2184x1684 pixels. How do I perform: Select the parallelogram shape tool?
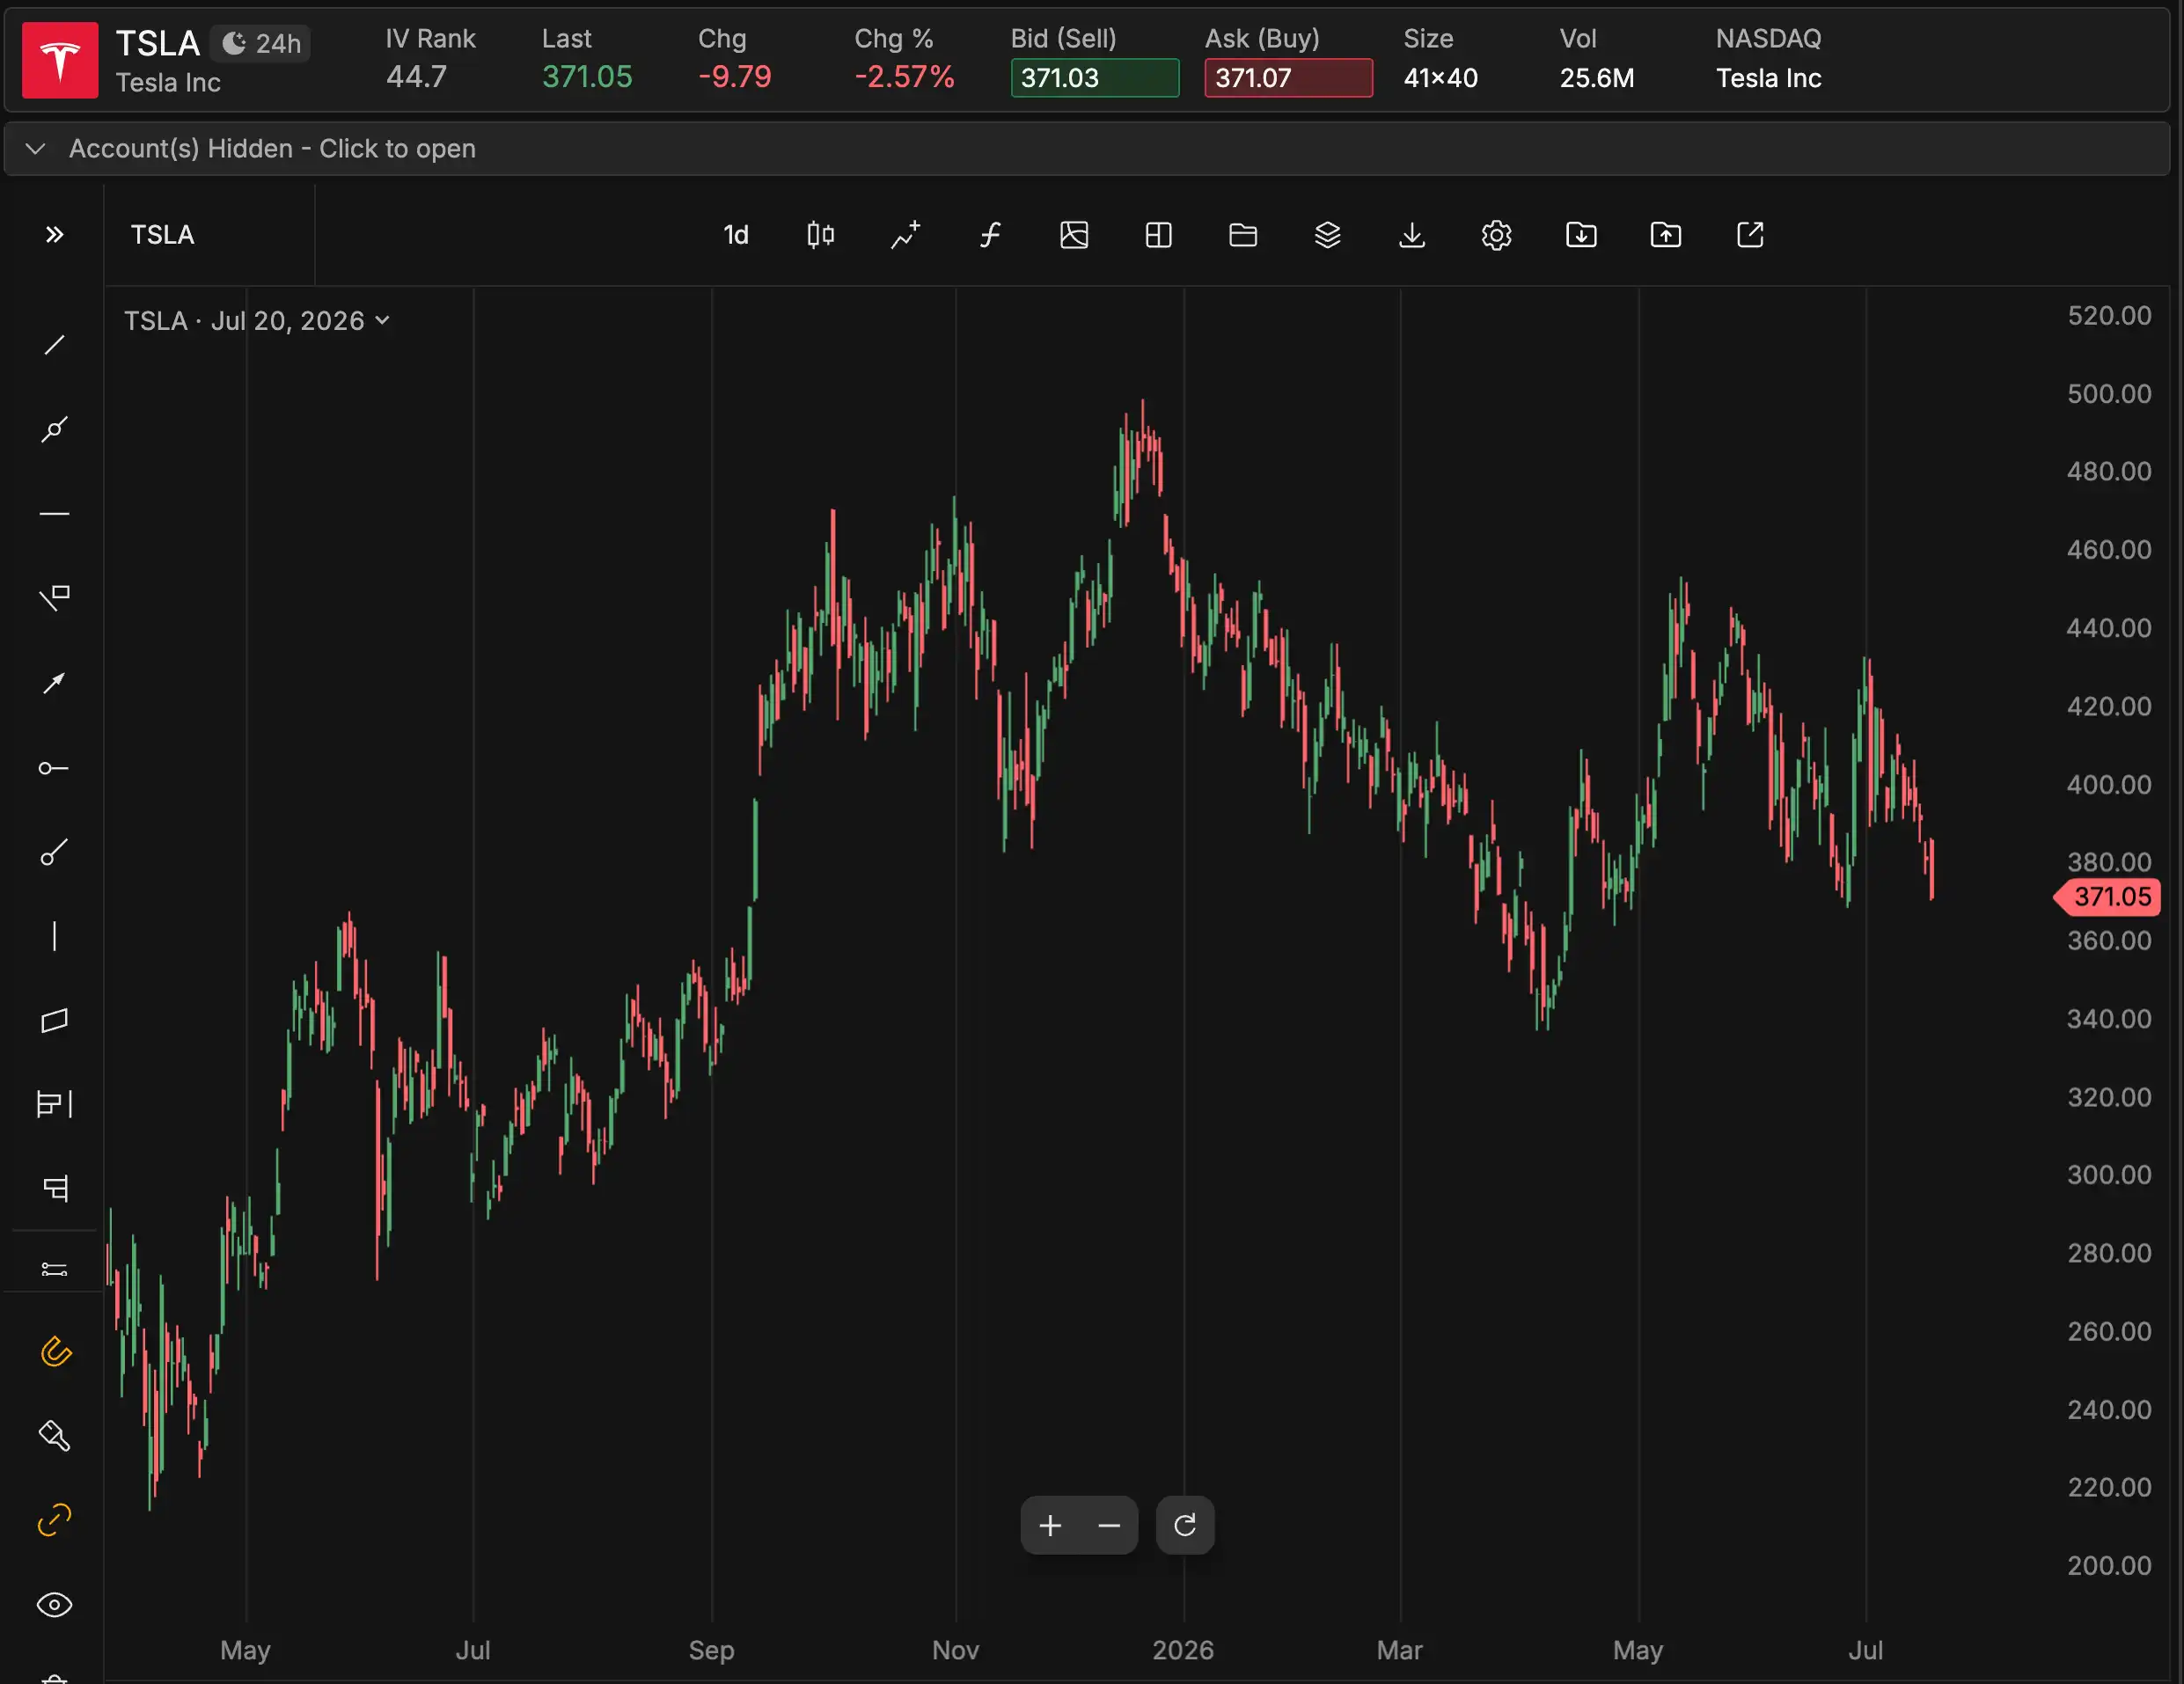click(x=54, y=1020)
